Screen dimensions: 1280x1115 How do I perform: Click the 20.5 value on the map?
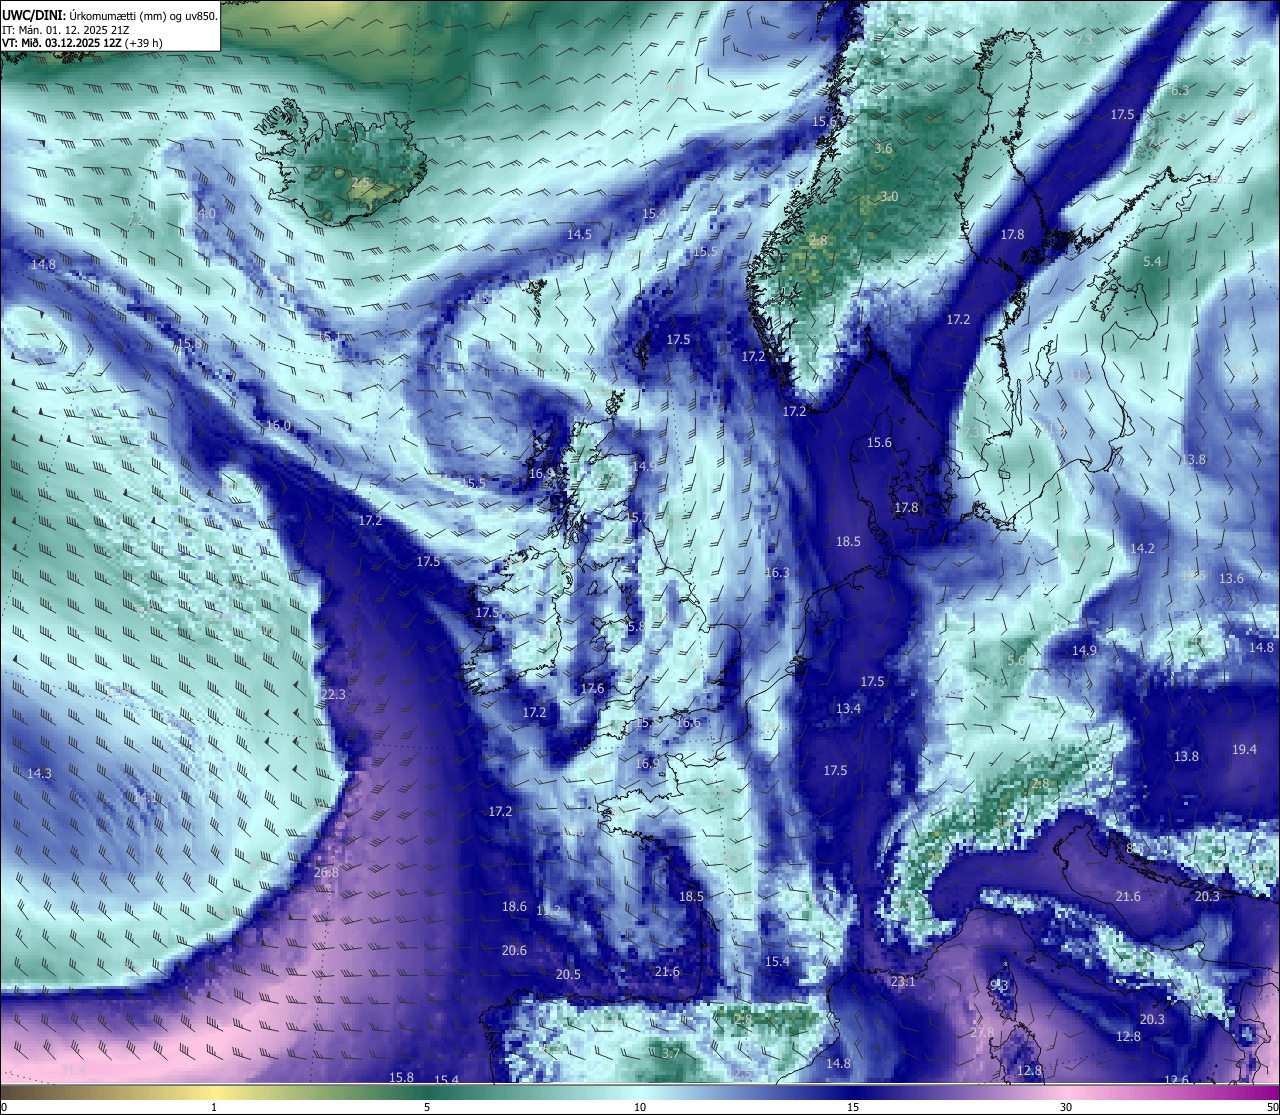point(568,974)
